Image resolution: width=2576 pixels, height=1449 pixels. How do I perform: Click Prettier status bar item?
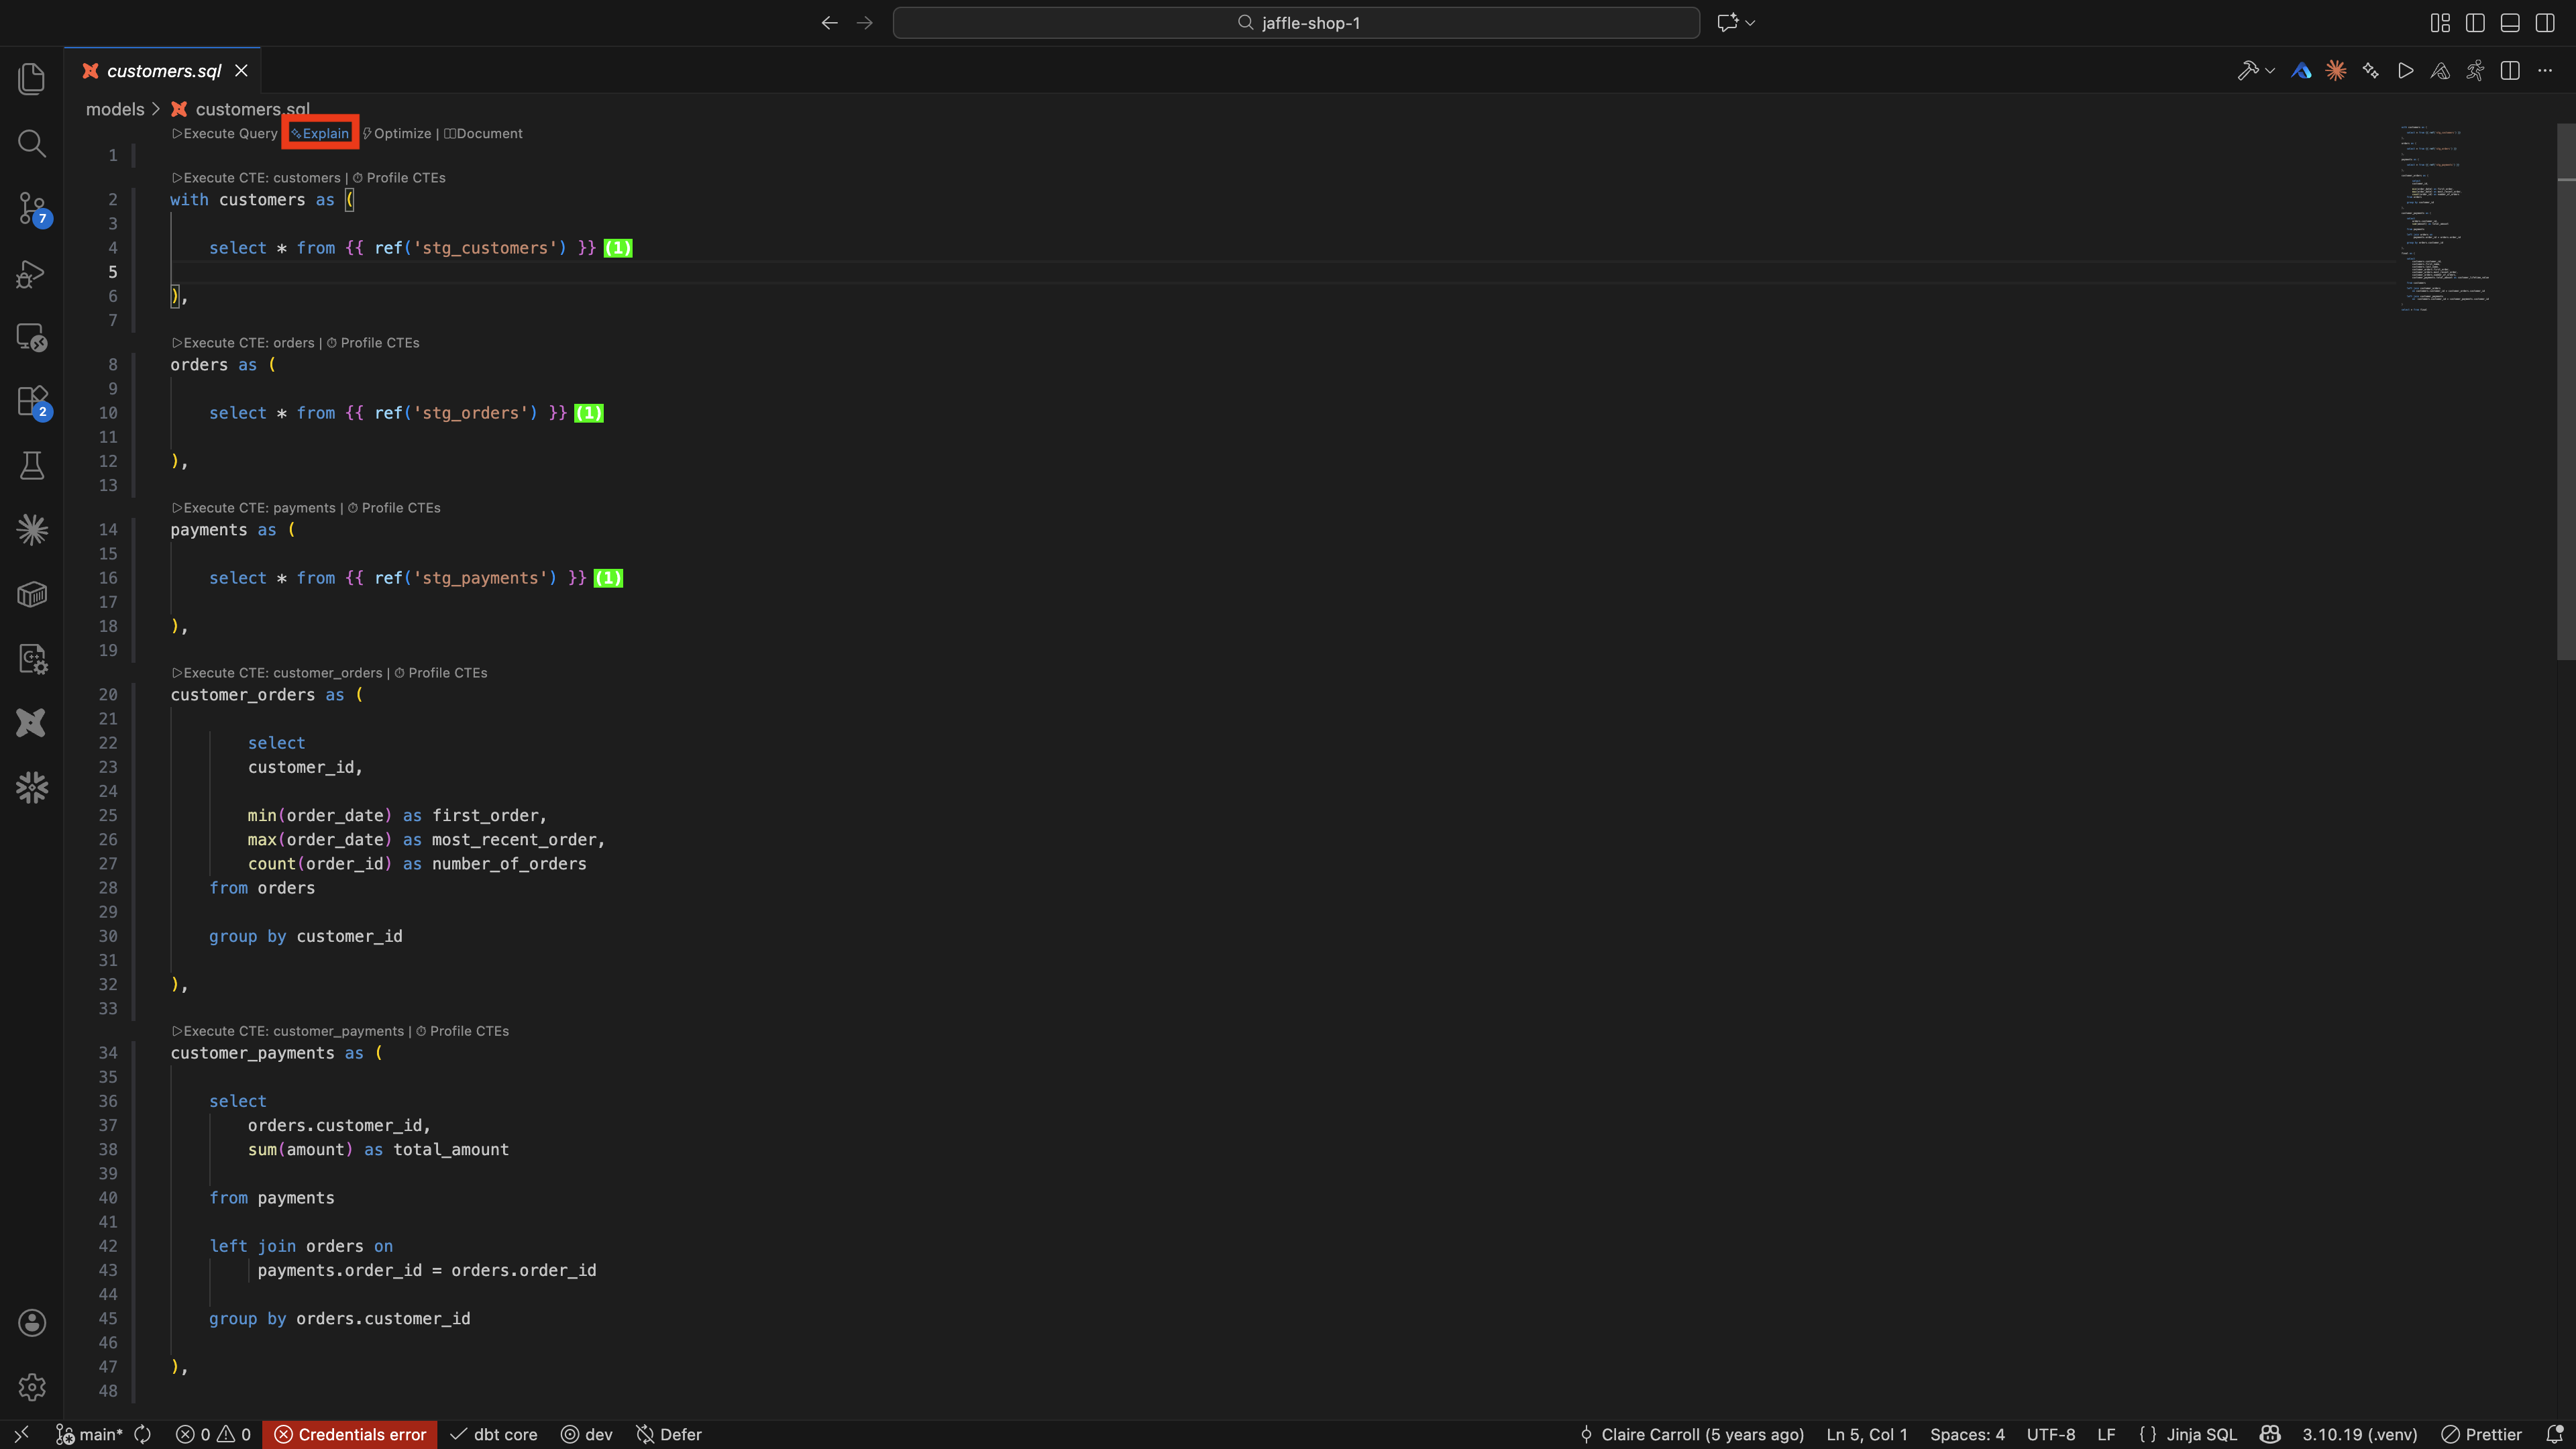pyautogui.click(x=2482, y=1434)
